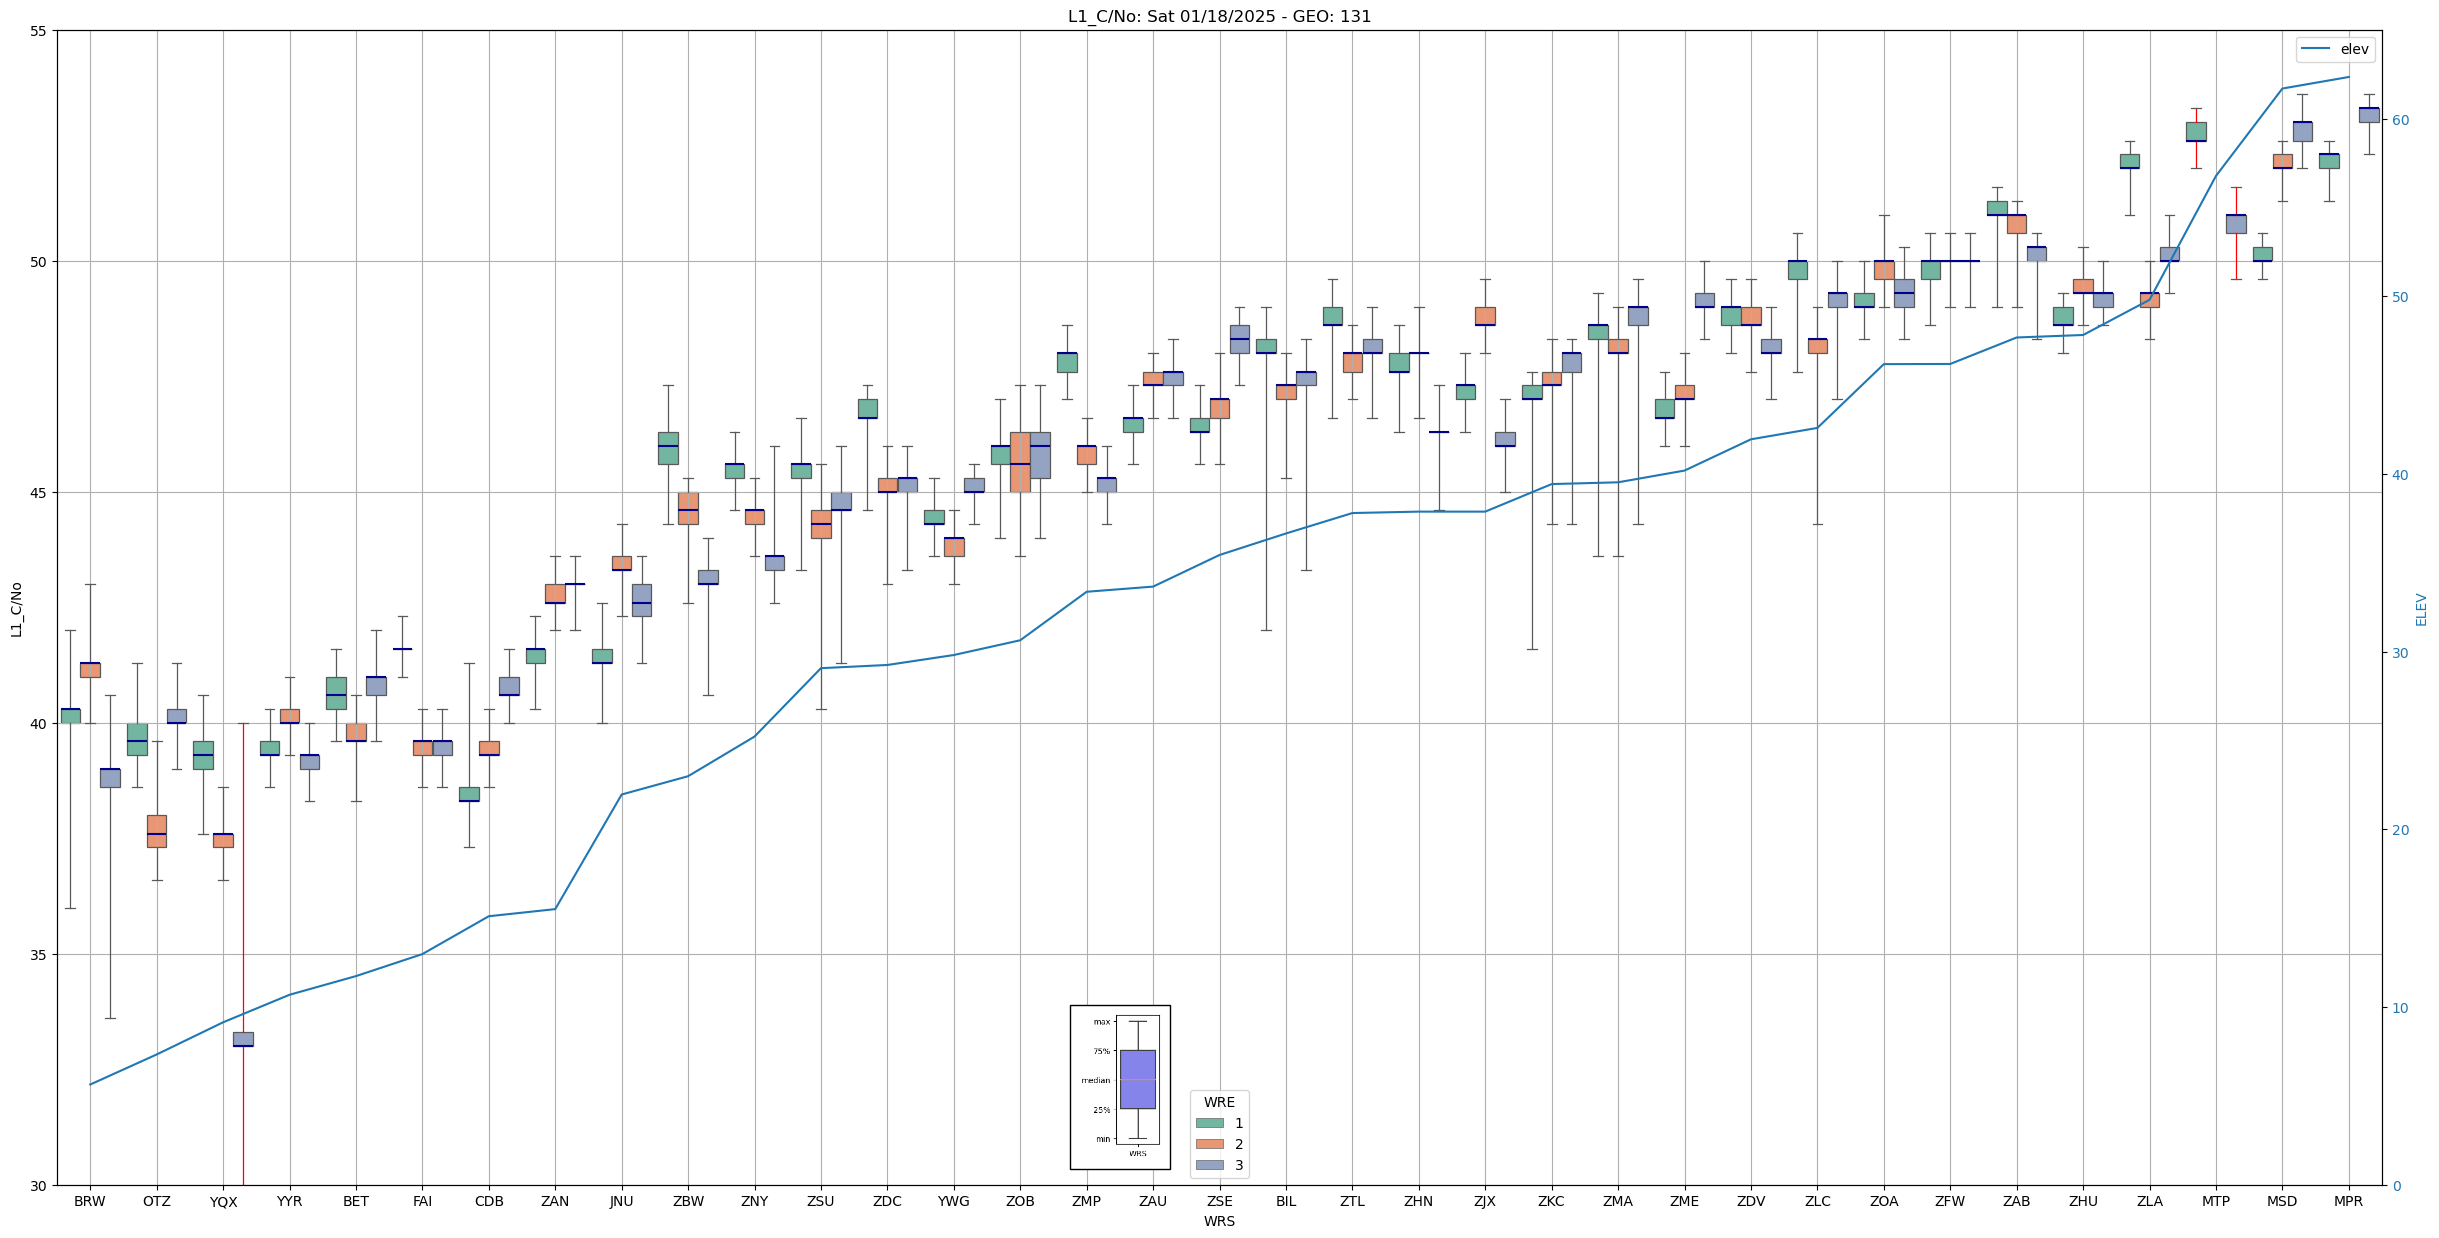This screenshot has width=2439, height=1238.
Task: Click the 35 tick on left axis
Action: tap(39, 955)
